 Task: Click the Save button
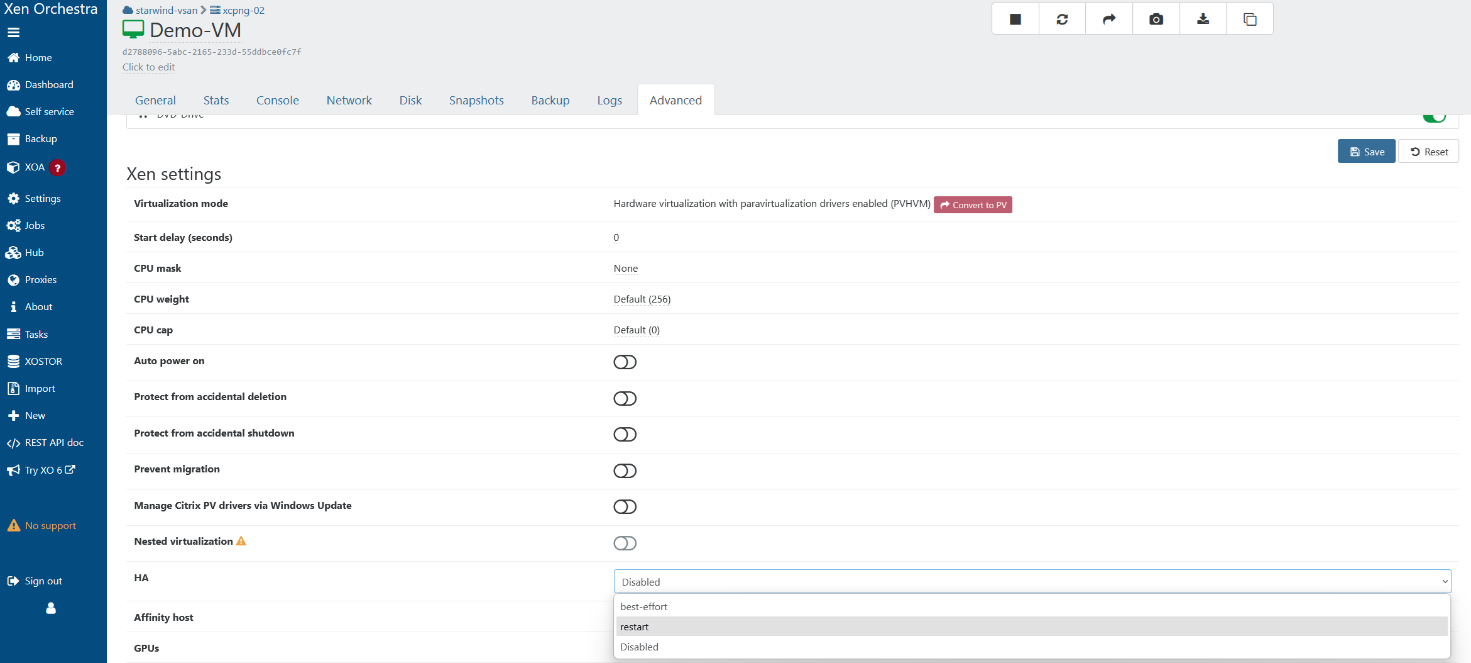click(1366, 151)
